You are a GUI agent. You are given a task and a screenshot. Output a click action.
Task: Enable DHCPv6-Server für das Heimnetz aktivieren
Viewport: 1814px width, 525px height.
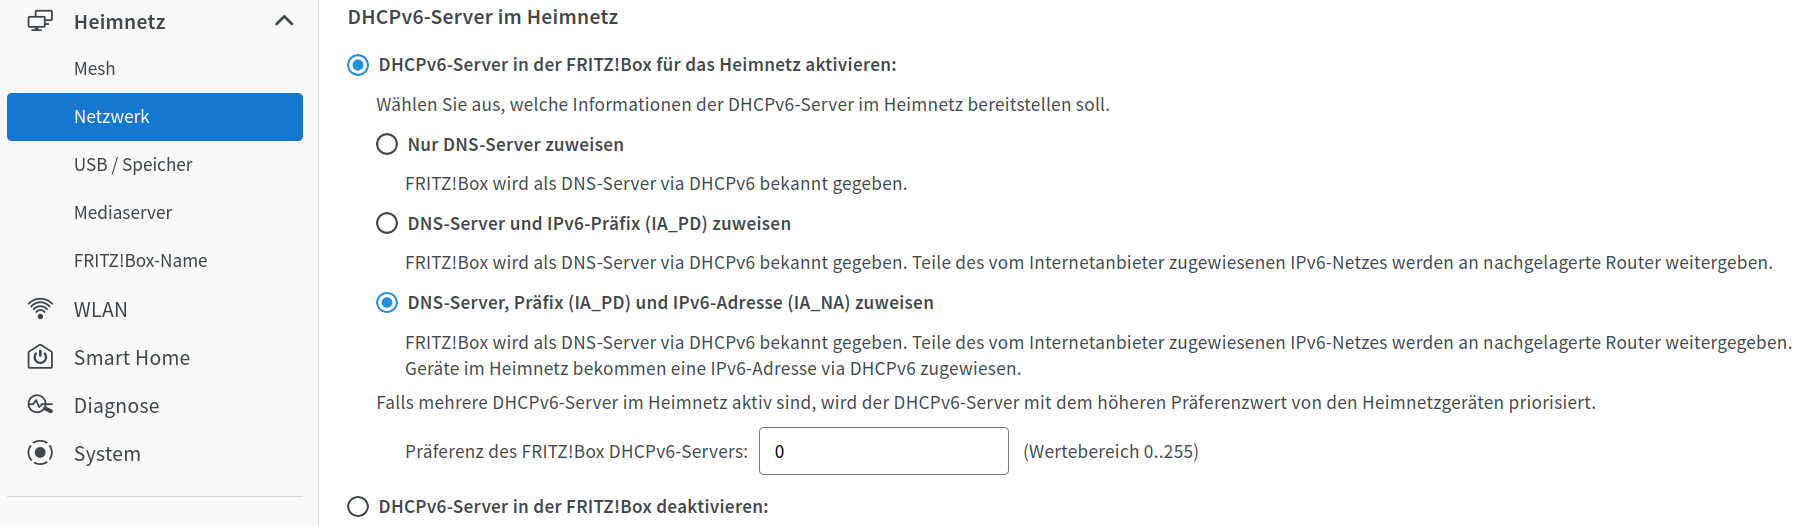(358, 65)
